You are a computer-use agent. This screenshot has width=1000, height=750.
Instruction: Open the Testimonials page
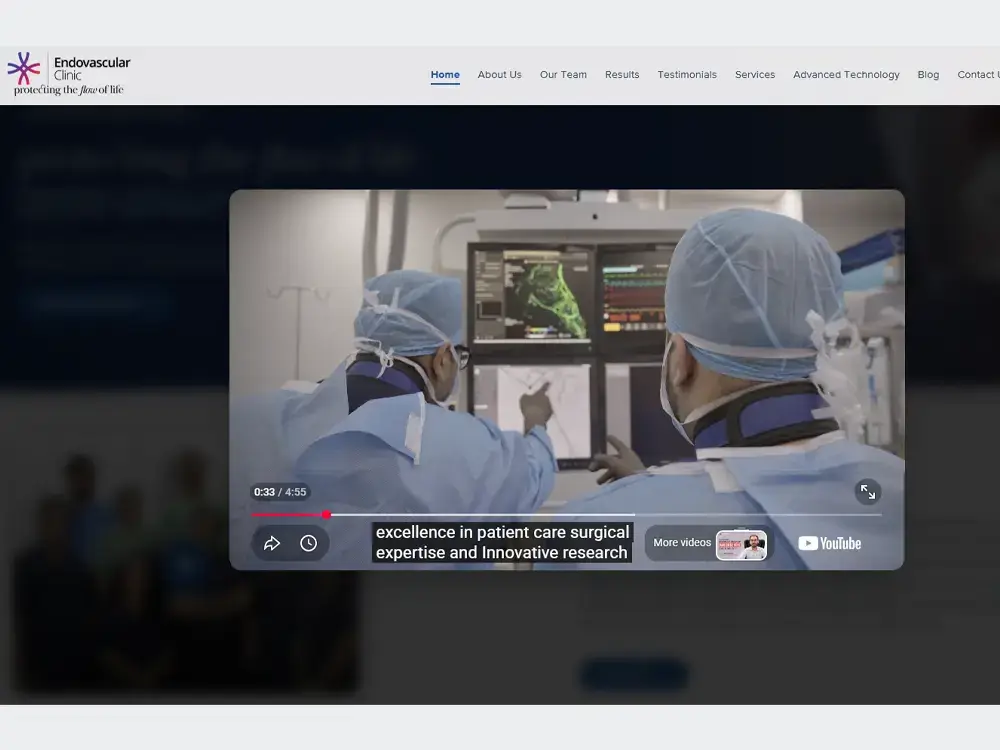click(687, 75)
